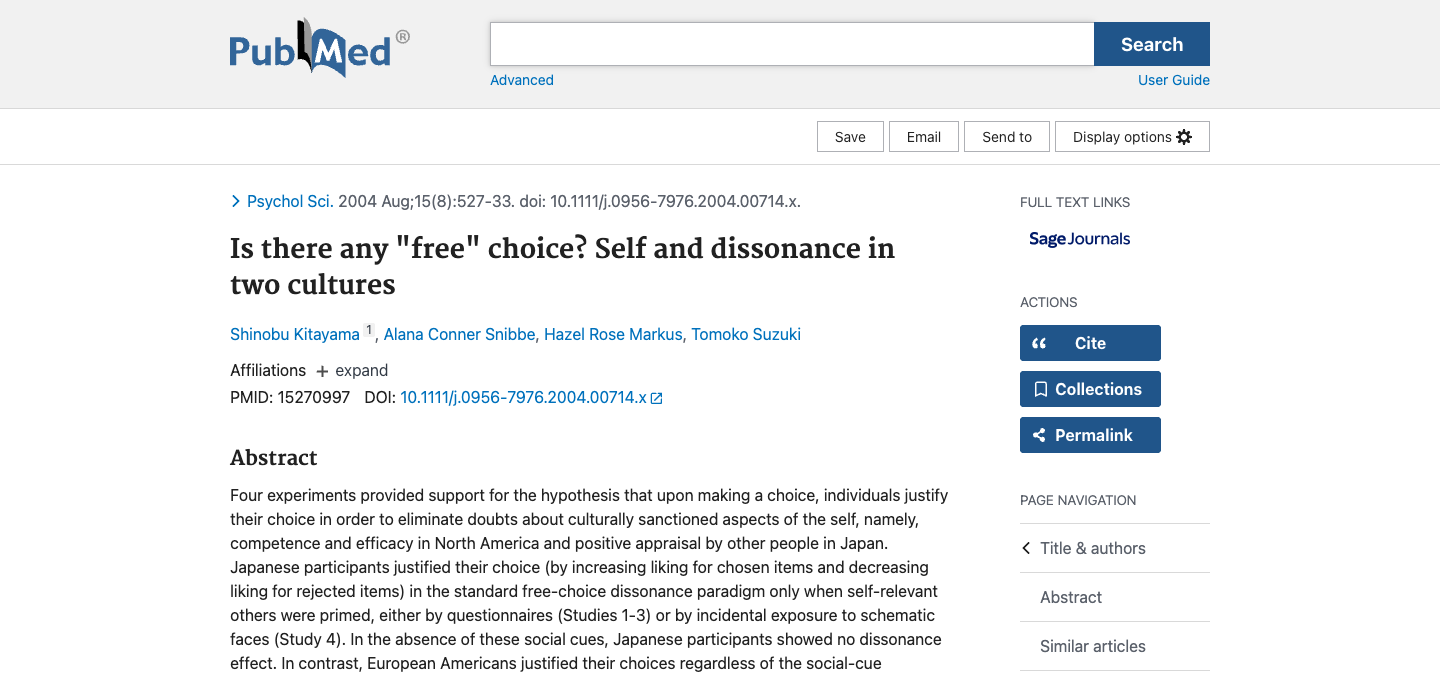Expand the Psychol Sci journal chevron

click(x=236, y=201)
